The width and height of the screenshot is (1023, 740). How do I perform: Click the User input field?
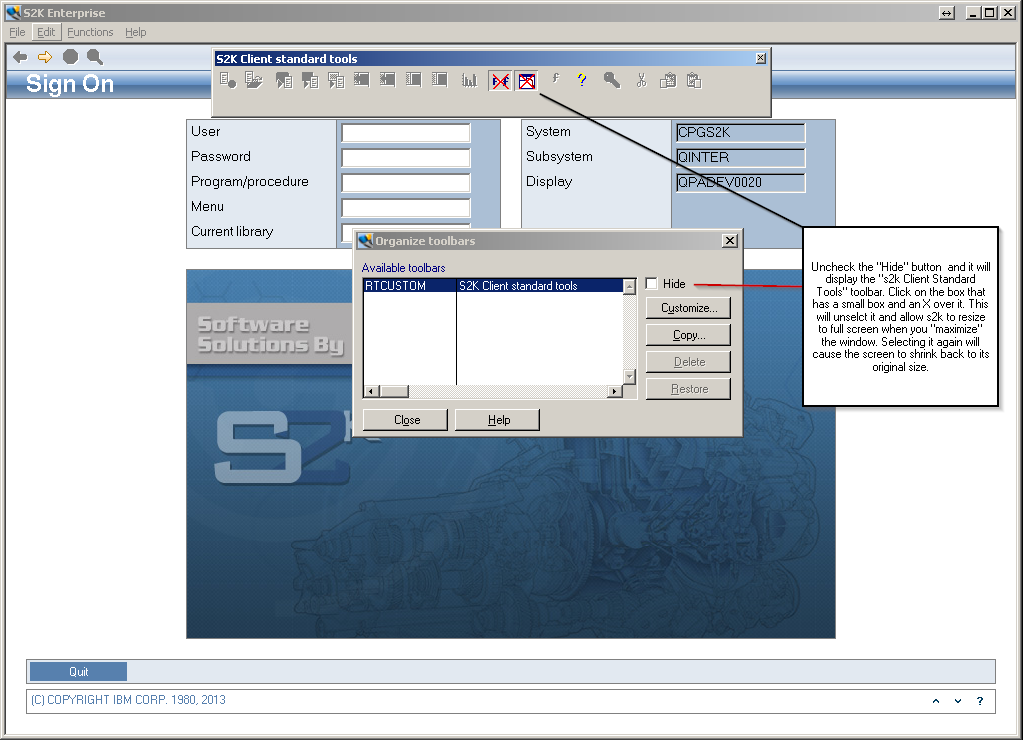(x=406, y=133)
